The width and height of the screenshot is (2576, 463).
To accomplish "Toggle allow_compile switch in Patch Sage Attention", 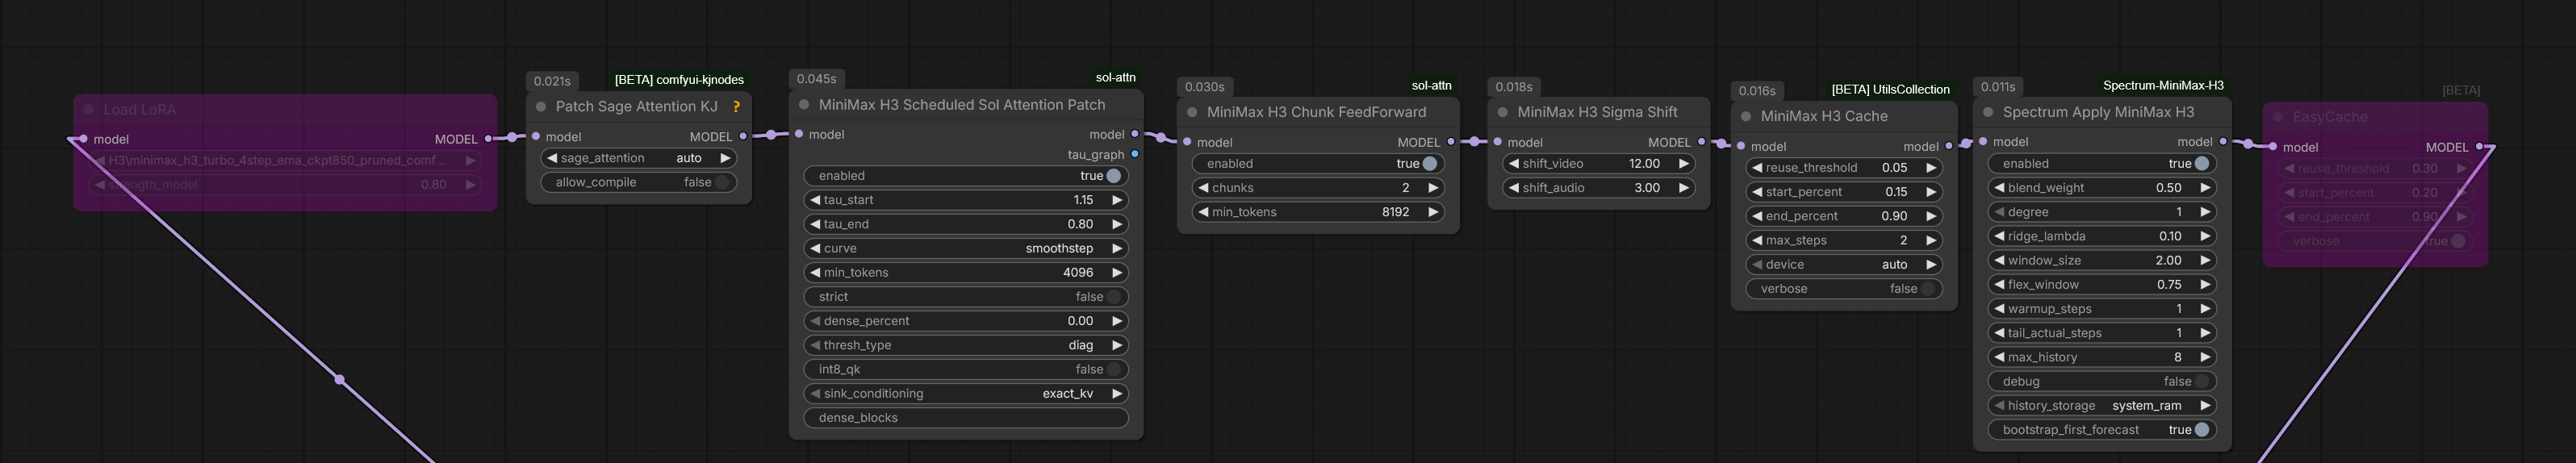I will coord(639,183).
